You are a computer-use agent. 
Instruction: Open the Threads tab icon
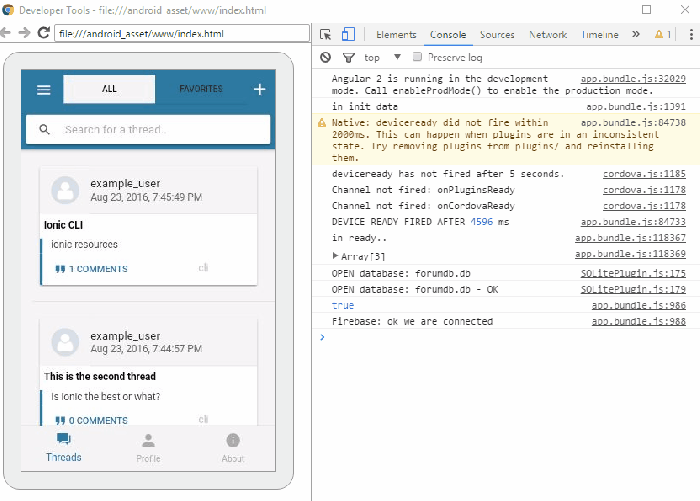click(x=63, y=439)
